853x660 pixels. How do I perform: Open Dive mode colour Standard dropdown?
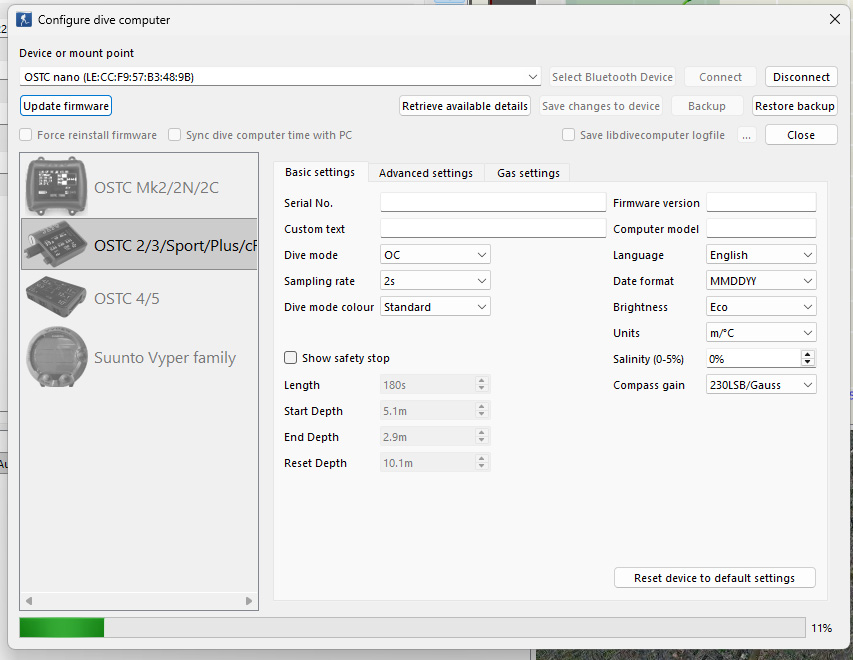click(x=435, y=307)
